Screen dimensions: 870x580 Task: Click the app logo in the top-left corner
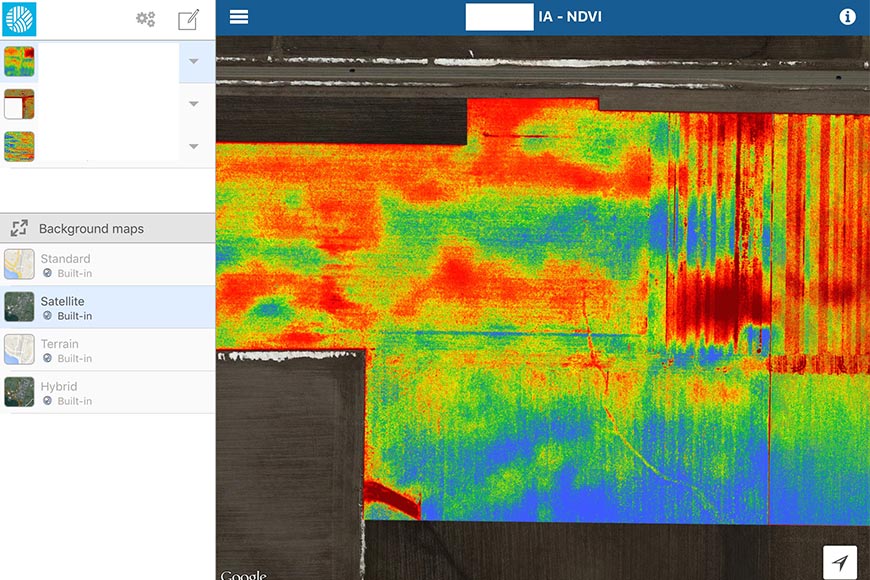coord(19,19)
